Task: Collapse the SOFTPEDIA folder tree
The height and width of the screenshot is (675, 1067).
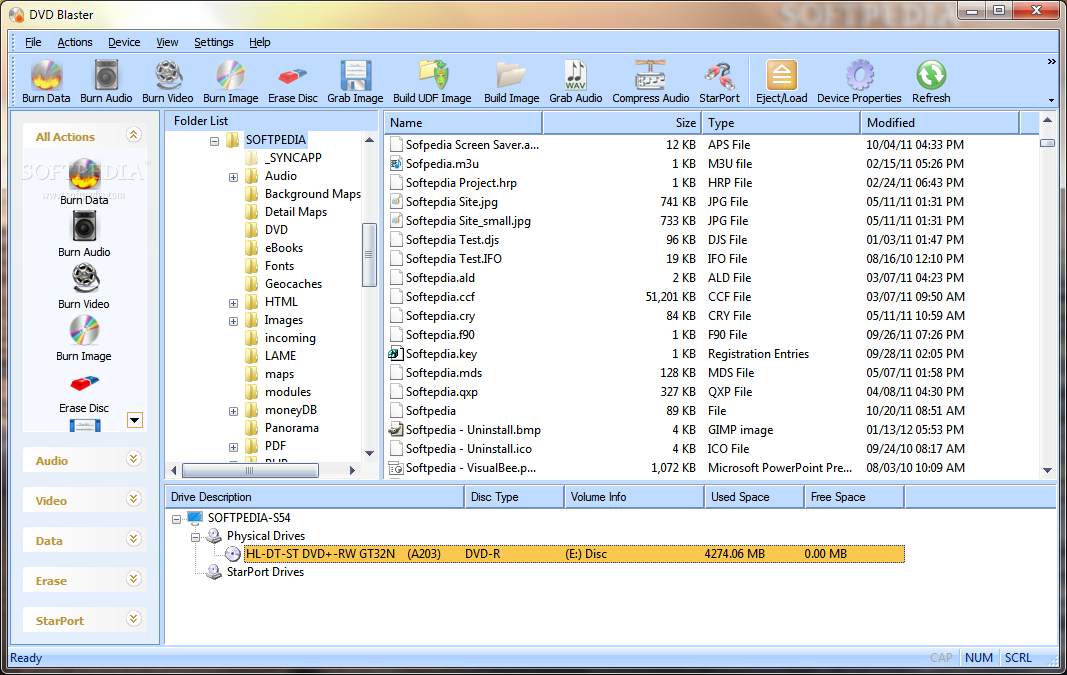Action: (214, 141)
